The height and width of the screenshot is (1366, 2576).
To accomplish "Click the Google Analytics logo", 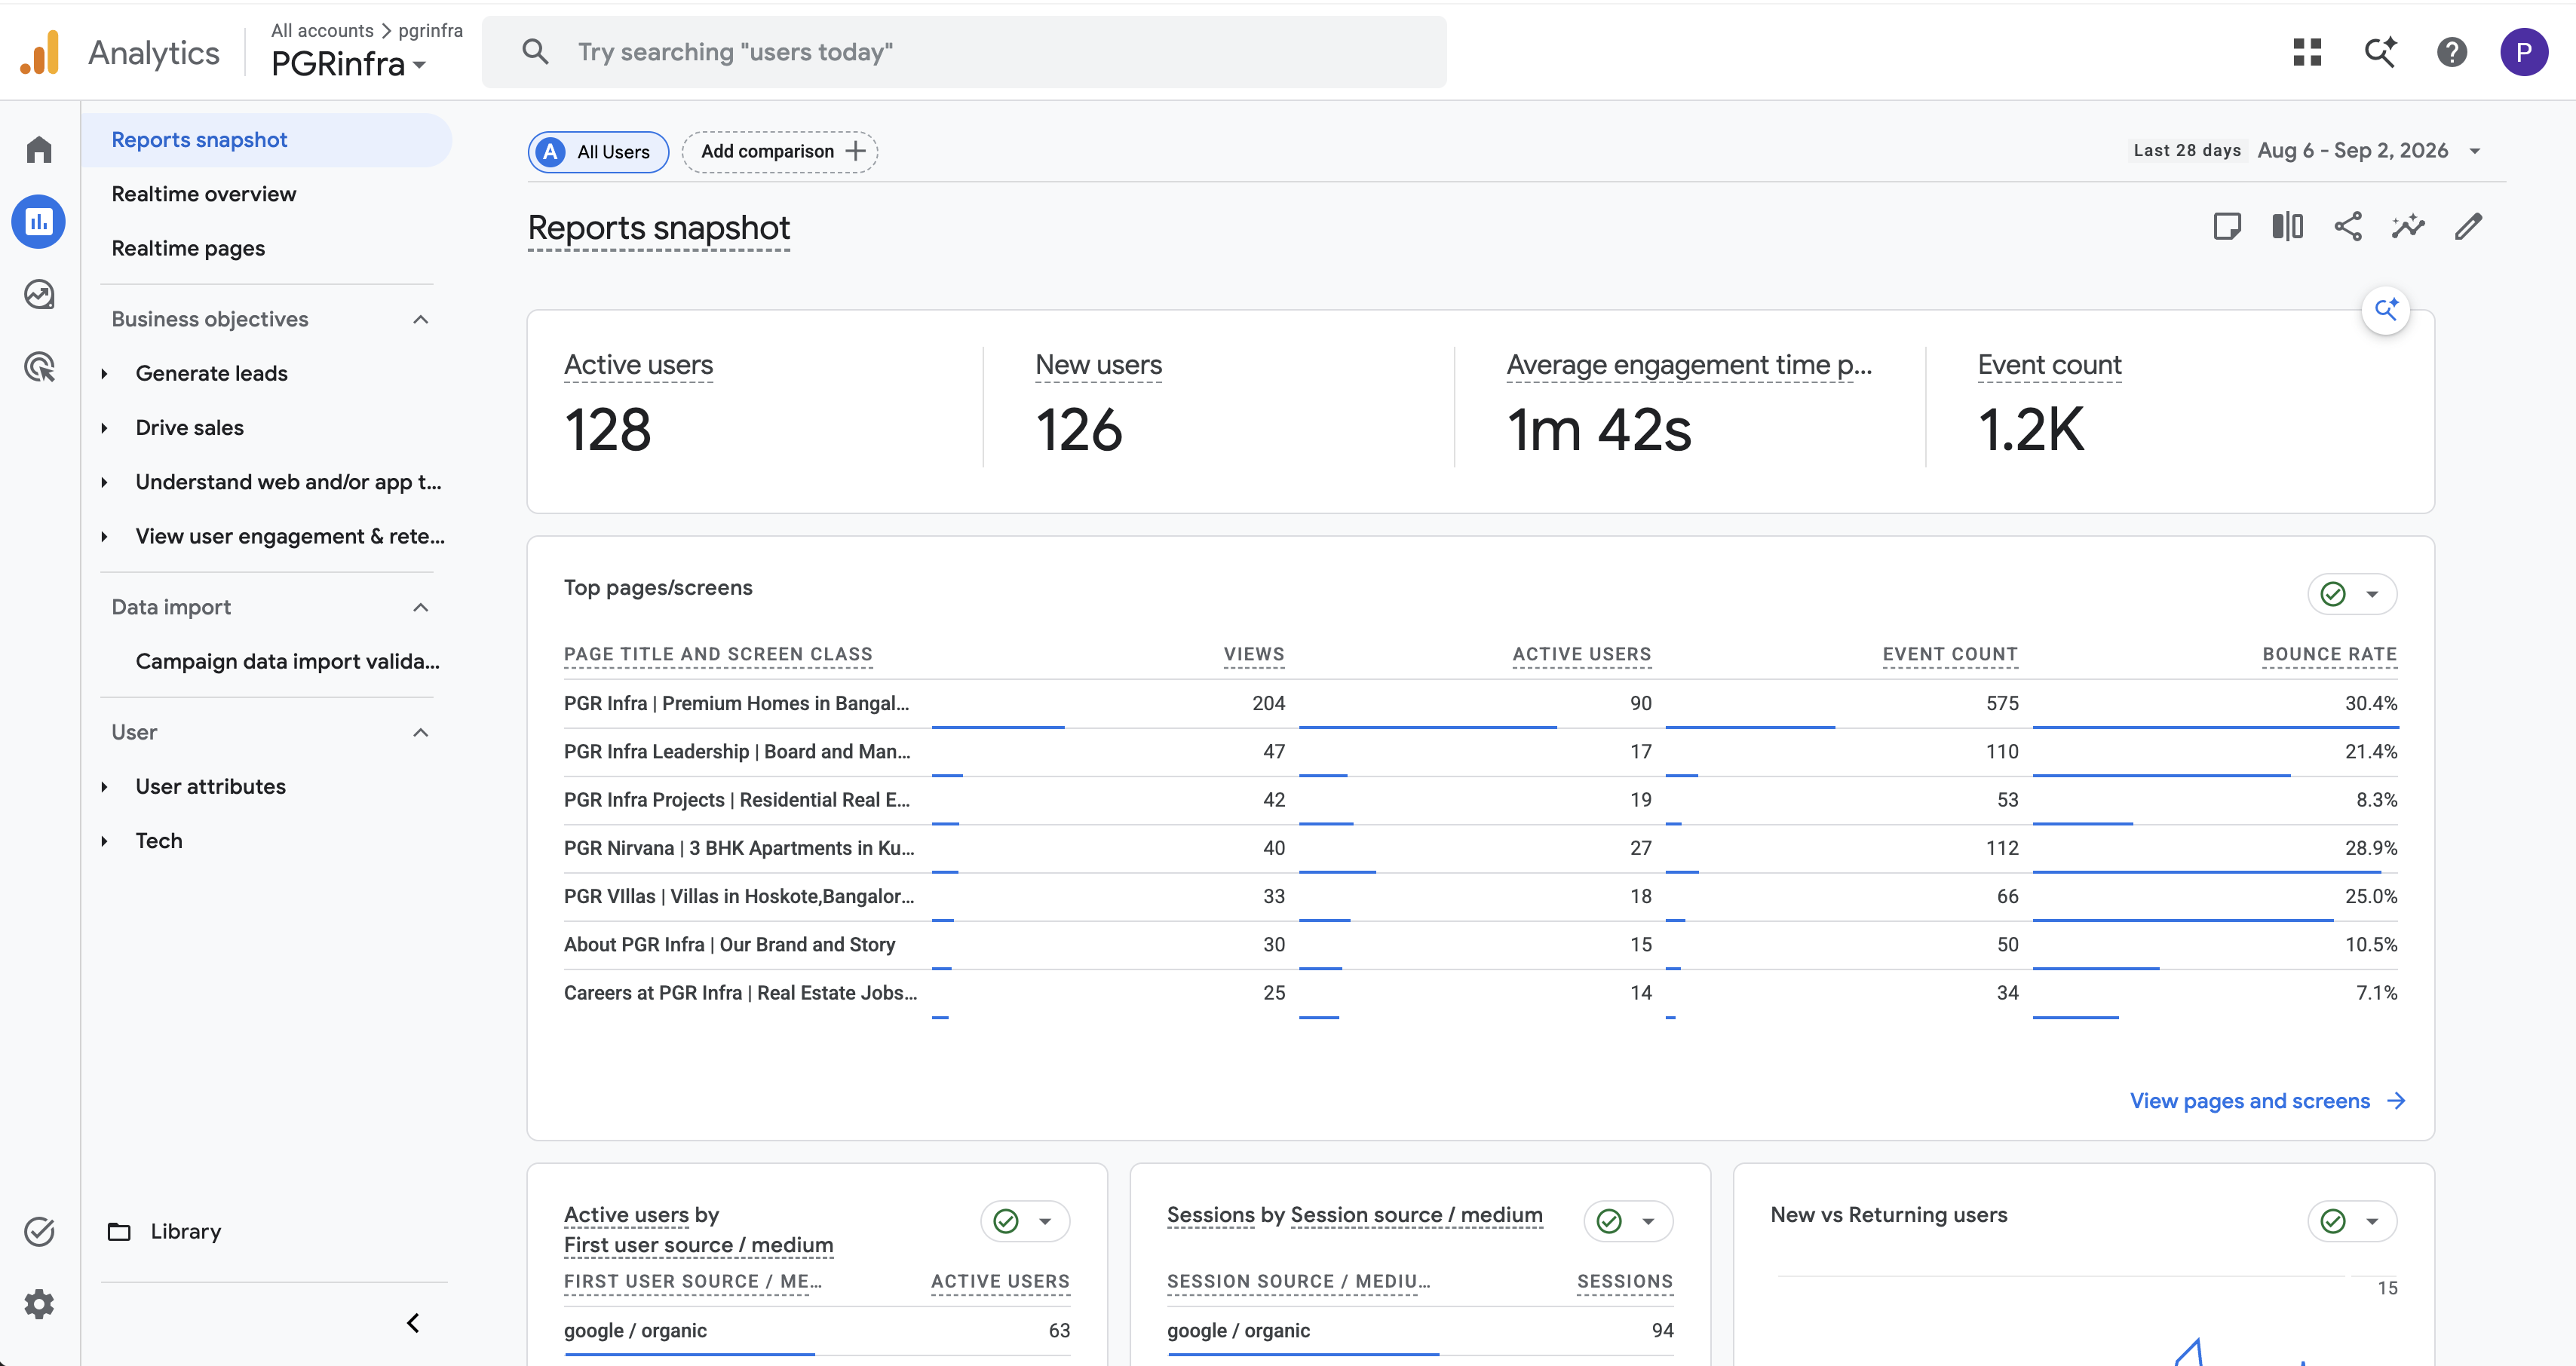I will [40, 52].
